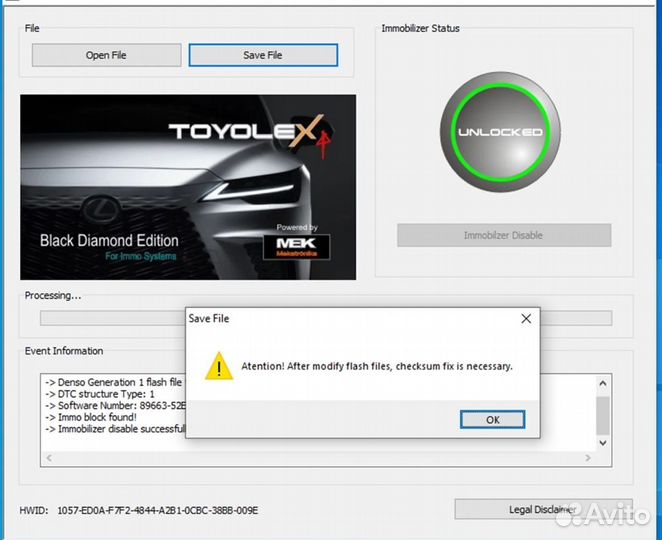Close the Save File dialog
Image resolution: width=662 pixels, height=540 pixels.
(x=526, y=319)
